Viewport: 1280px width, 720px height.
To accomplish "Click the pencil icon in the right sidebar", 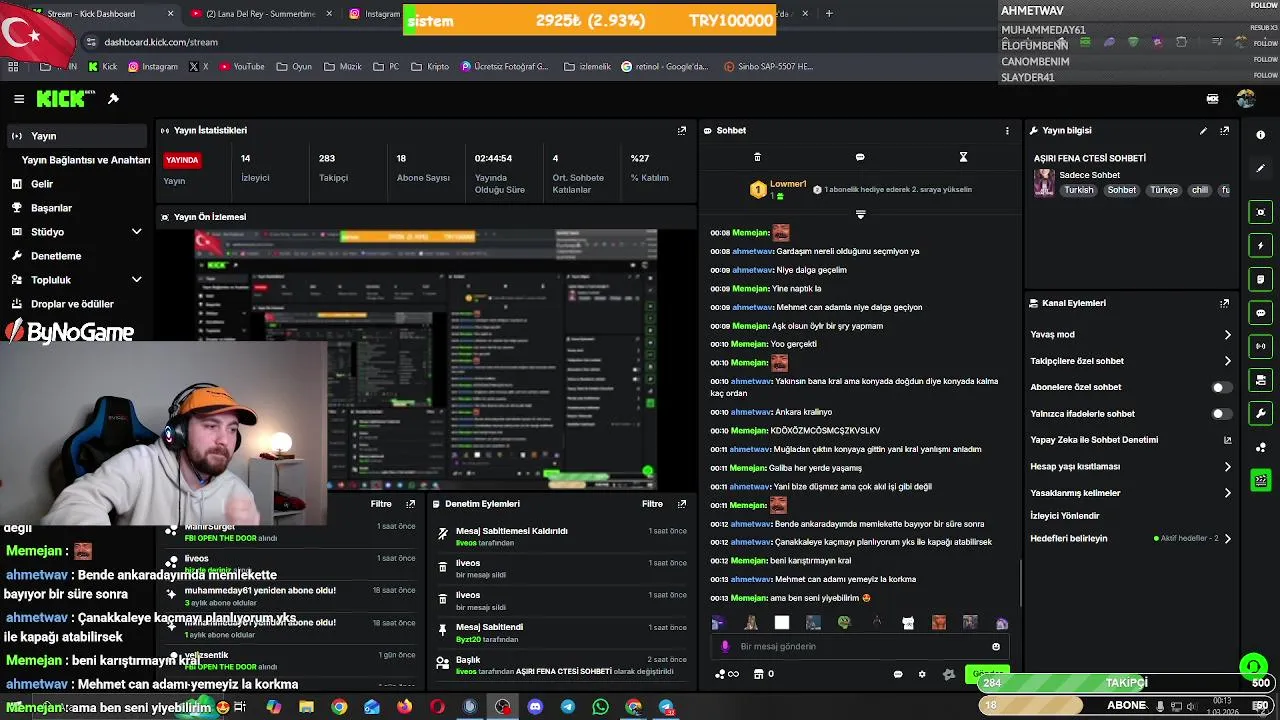I will point(1260,168).
